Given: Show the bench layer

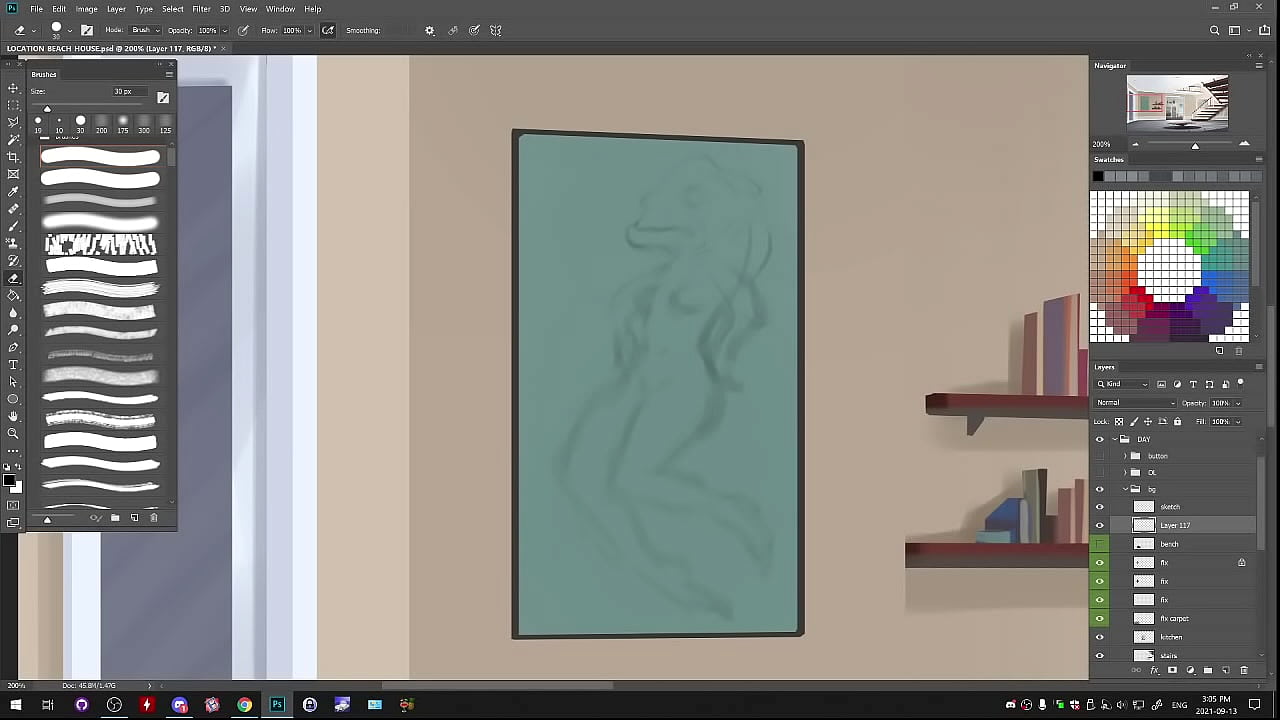Looking at the screenshot, I should click(x=1100, y=544).
